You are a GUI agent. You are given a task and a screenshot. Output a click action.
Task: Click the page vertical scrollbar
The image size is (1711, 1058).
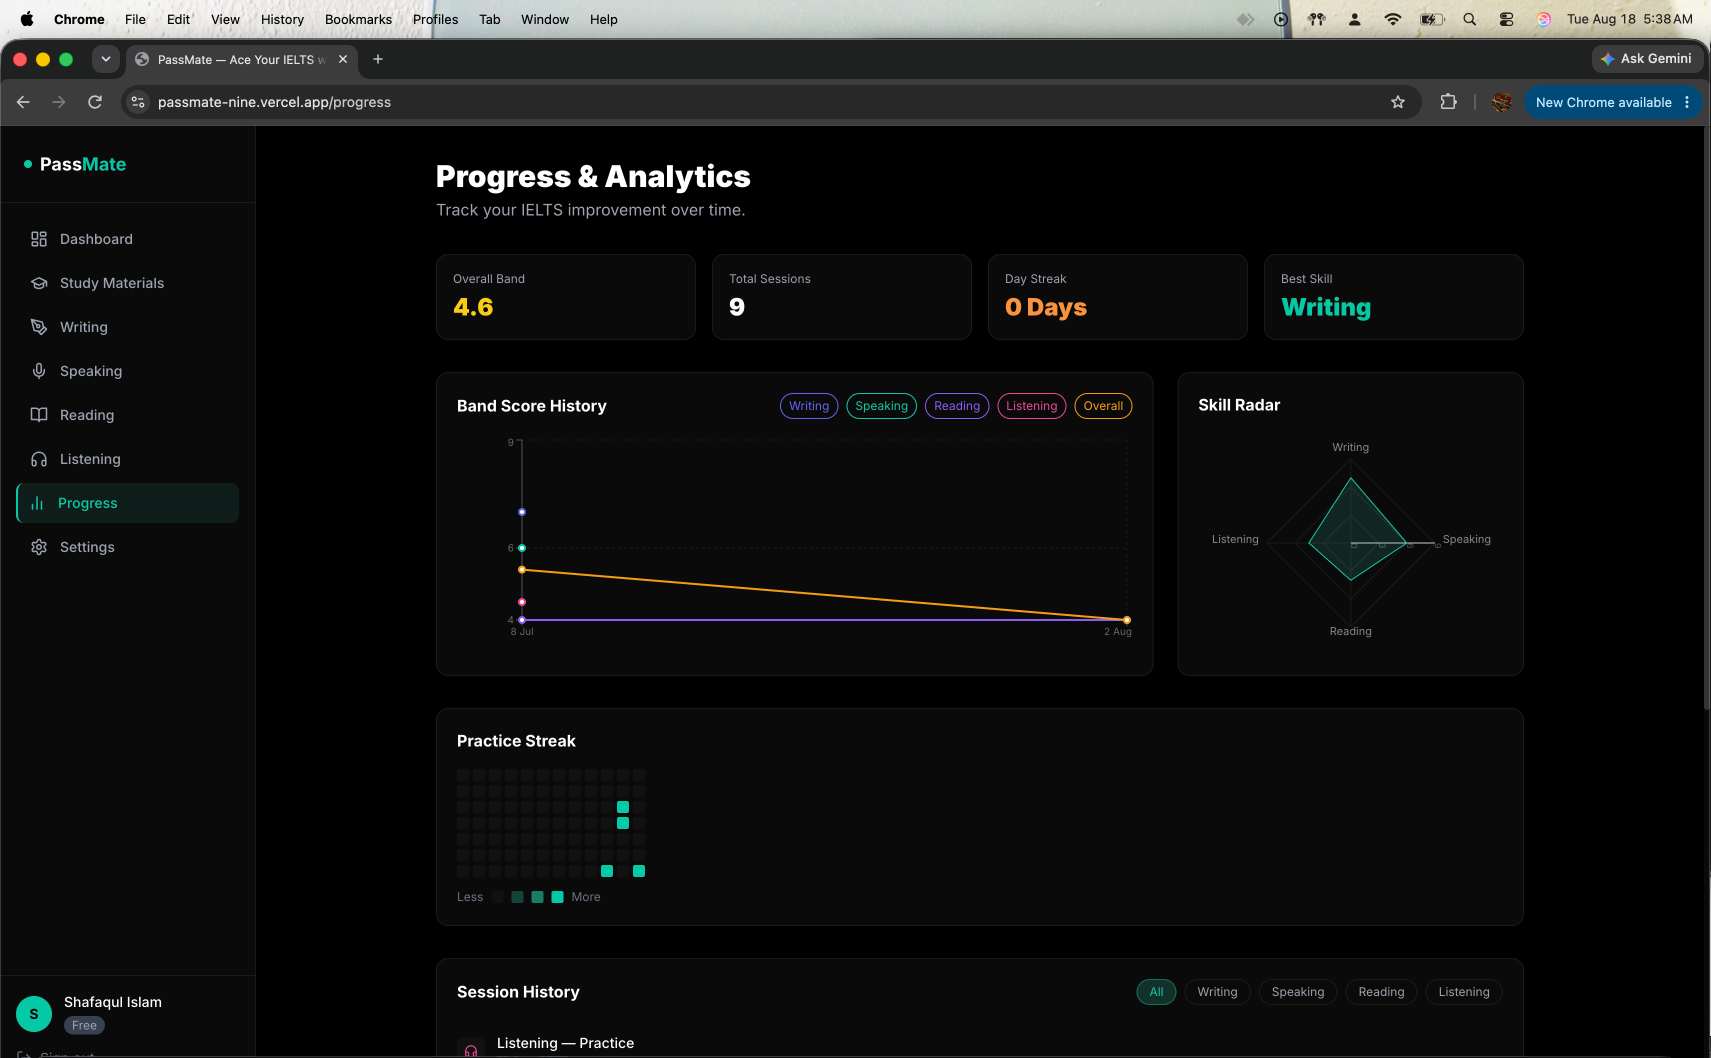click(x=1706, y=420)
